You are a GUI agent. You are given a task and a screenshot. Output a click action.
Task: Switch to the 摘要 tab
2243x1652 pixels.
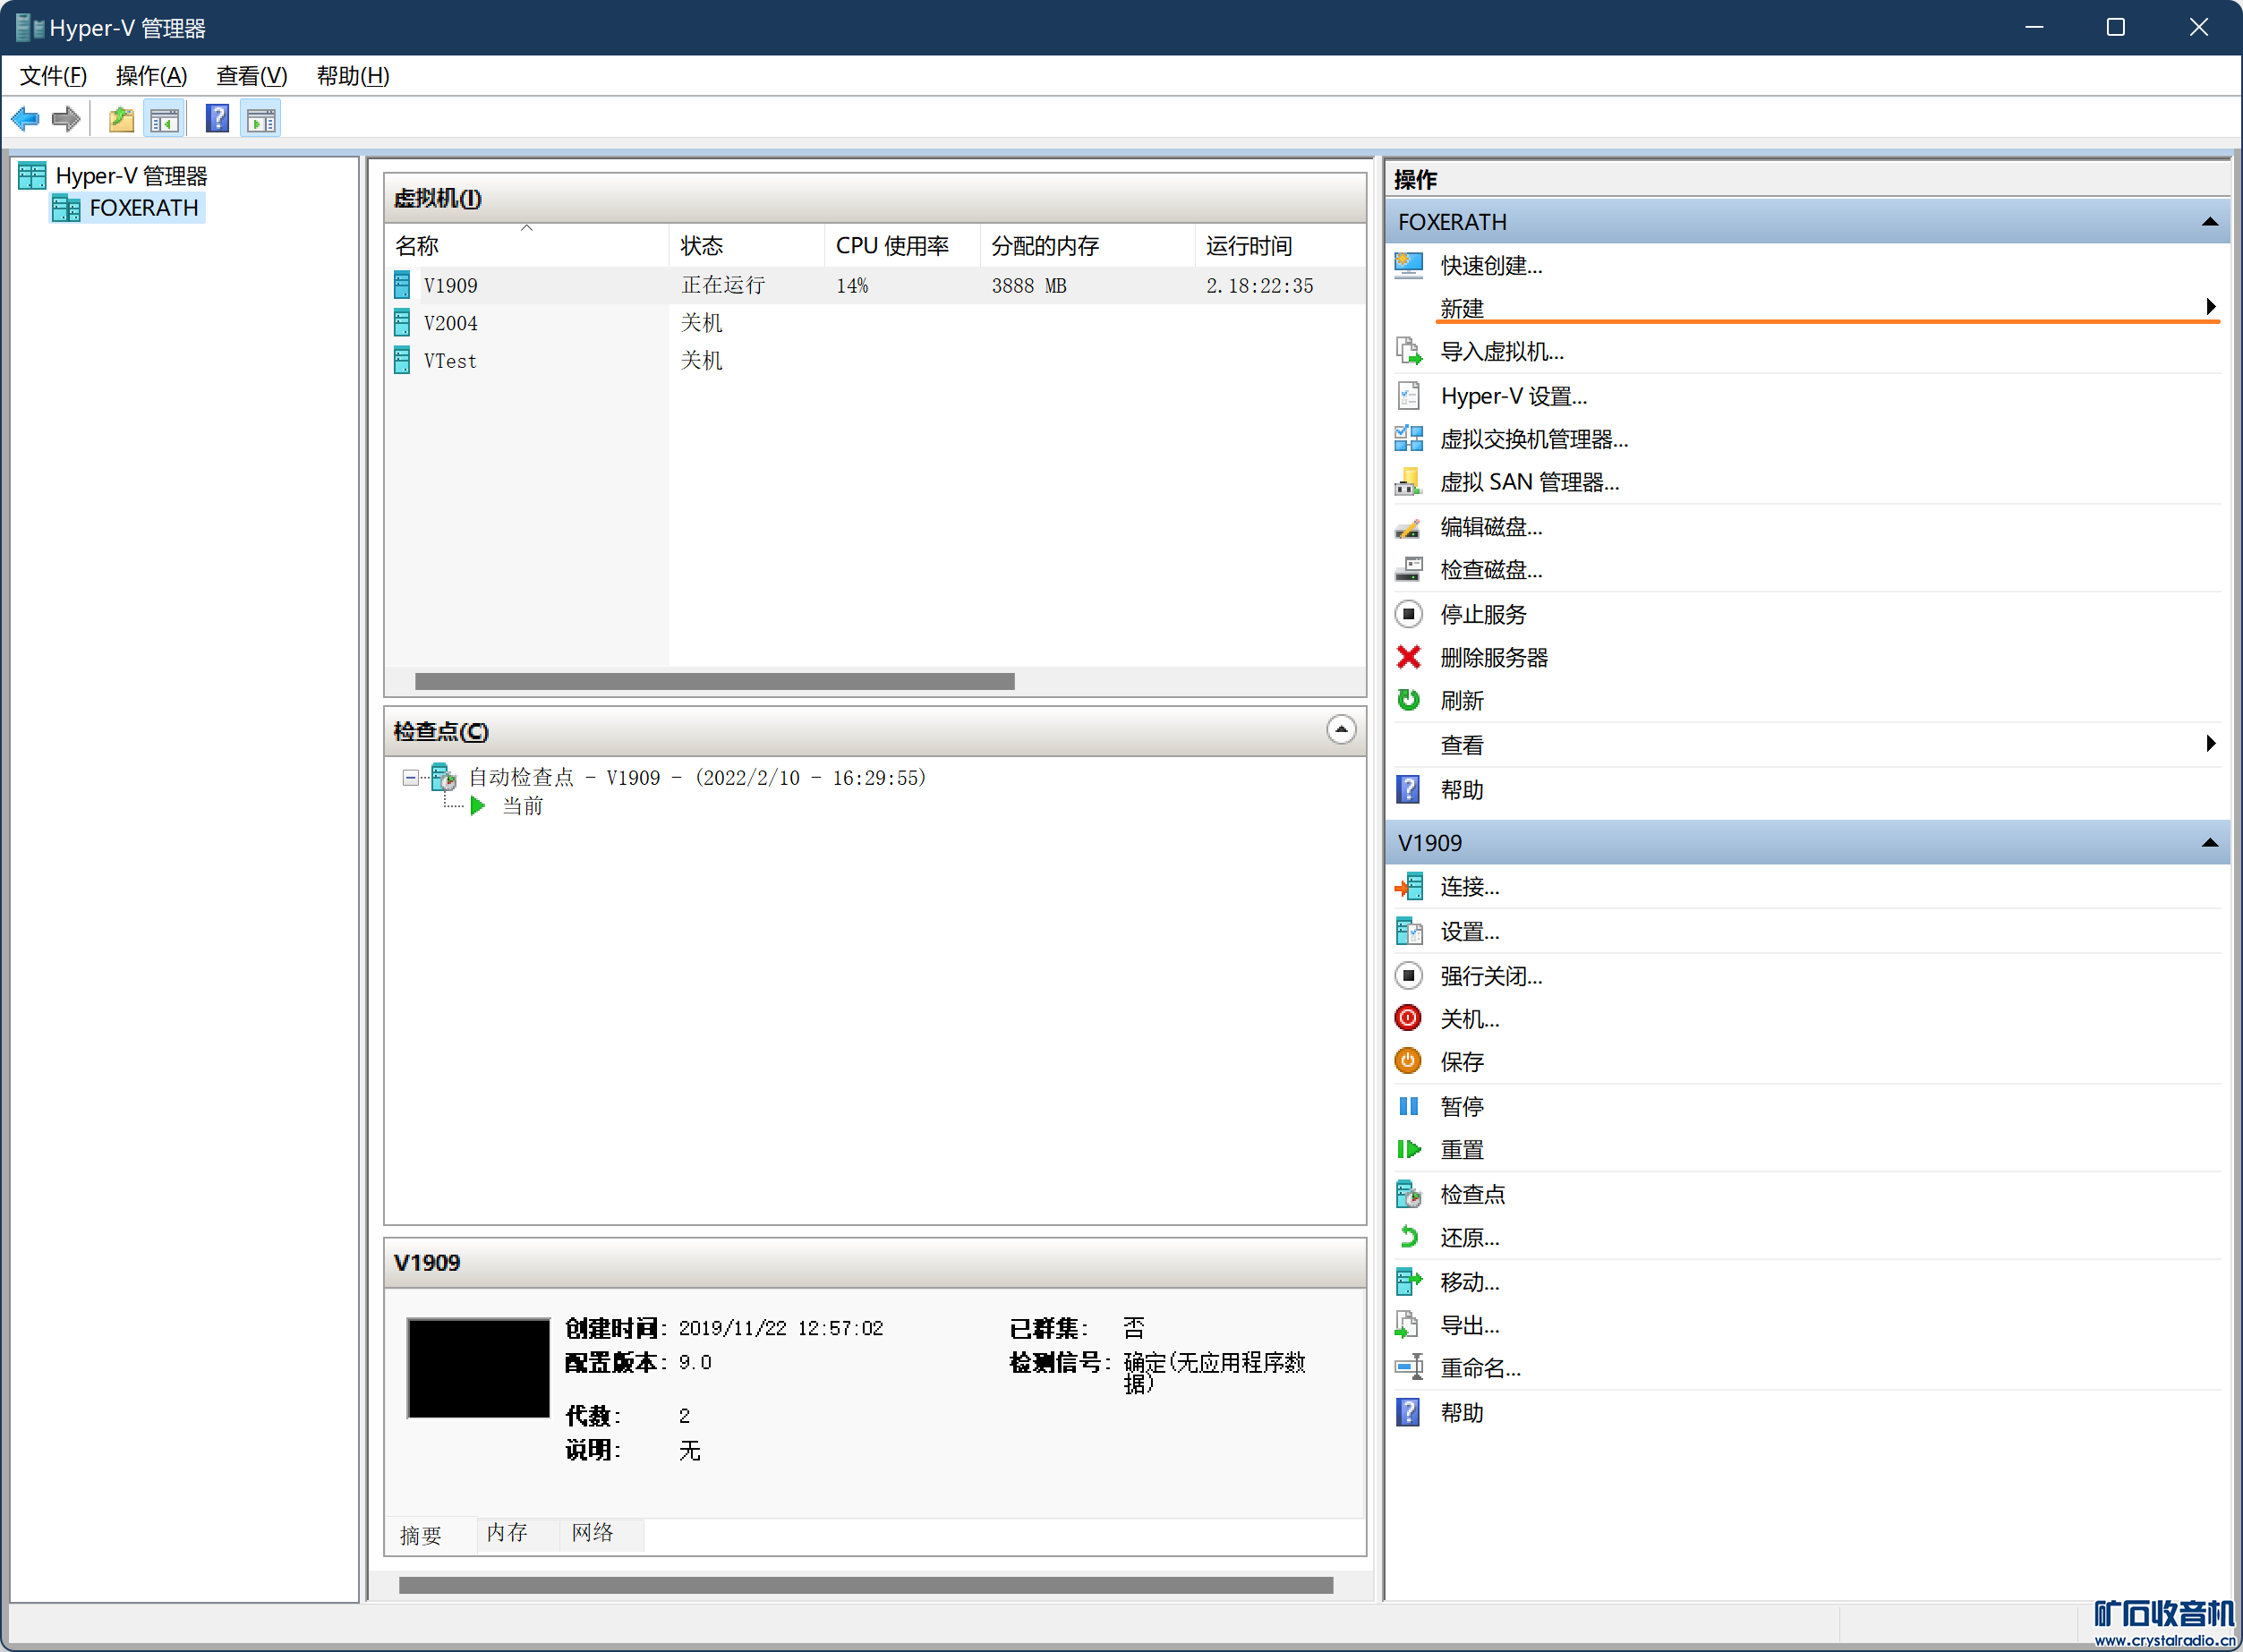421,1535
